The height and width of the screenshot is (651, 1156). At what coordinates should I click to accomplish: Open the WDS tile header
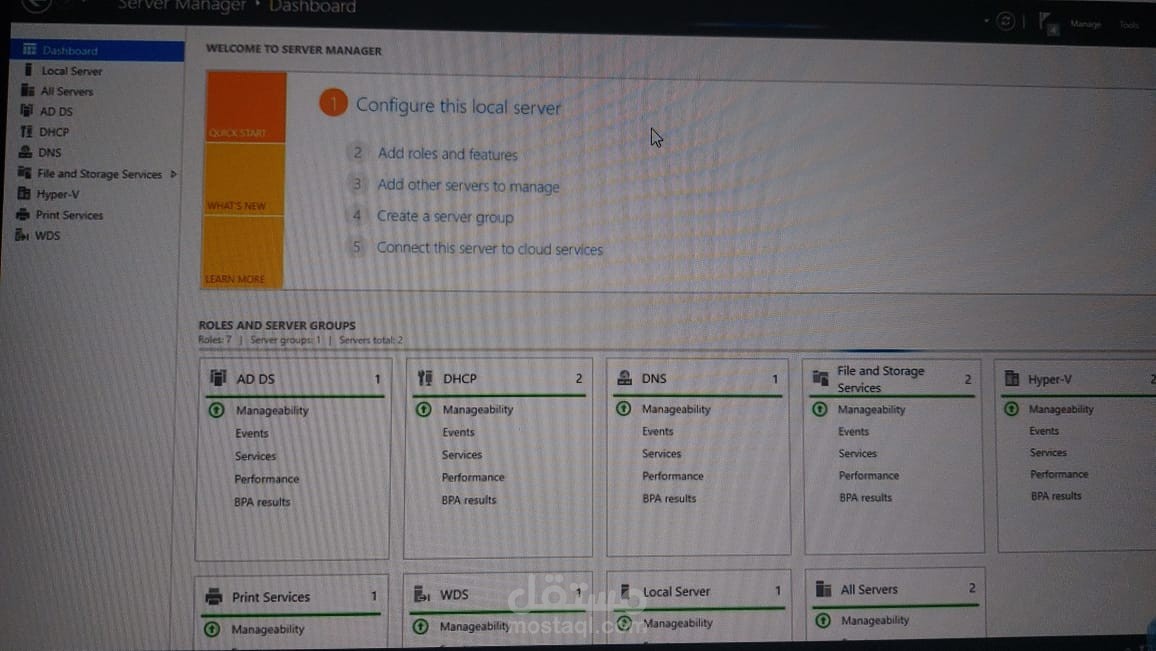pos(498,594)
